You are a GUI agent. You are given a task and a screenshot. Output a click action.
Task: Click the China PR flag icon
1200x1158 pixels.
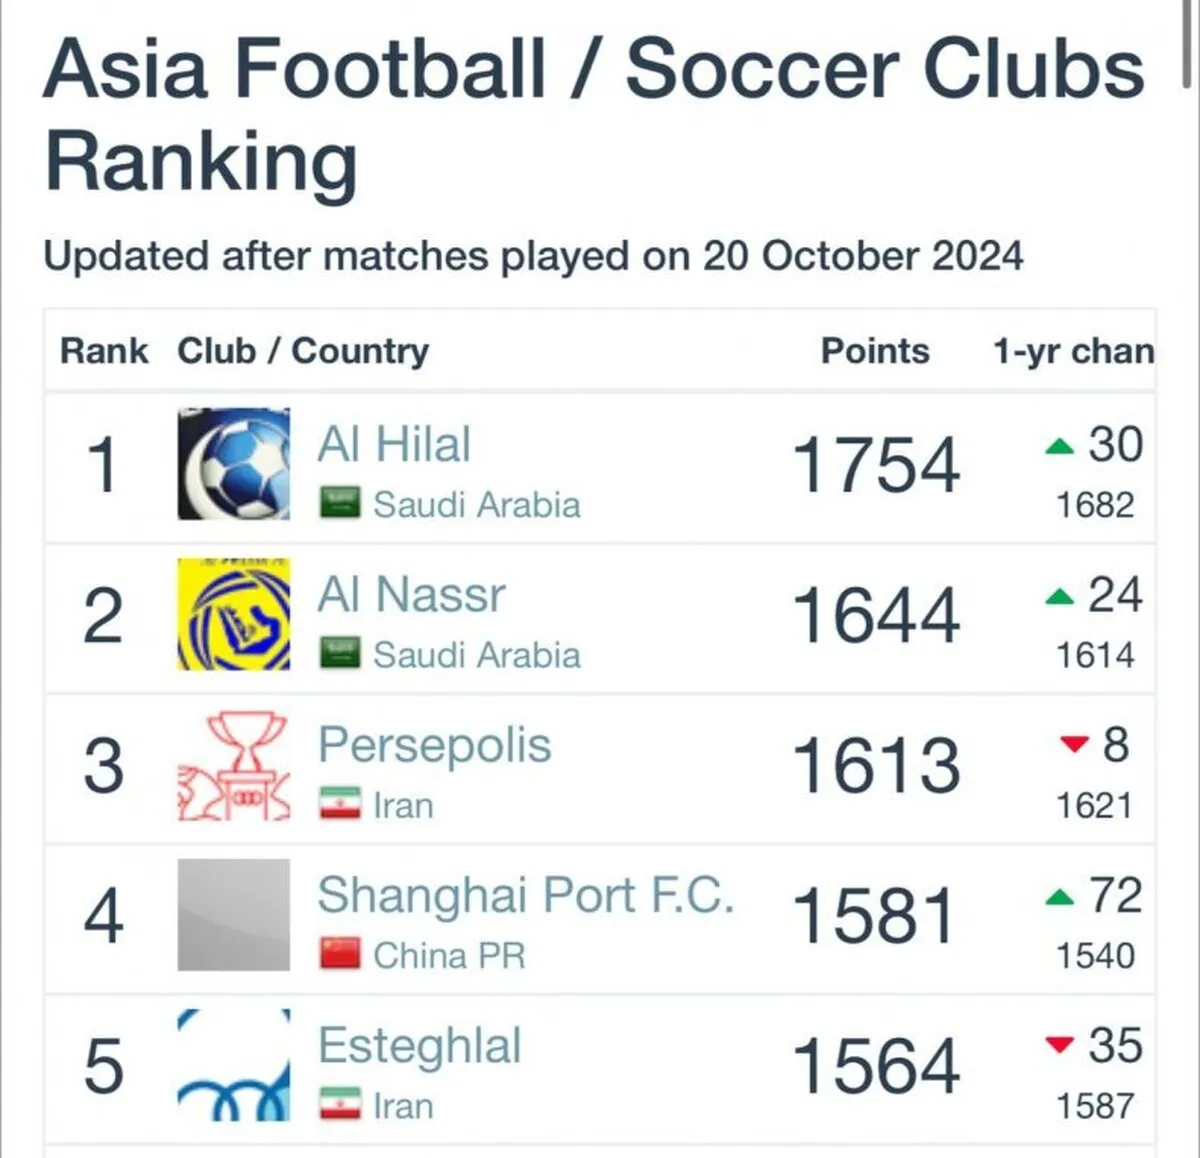click(340, 954)
